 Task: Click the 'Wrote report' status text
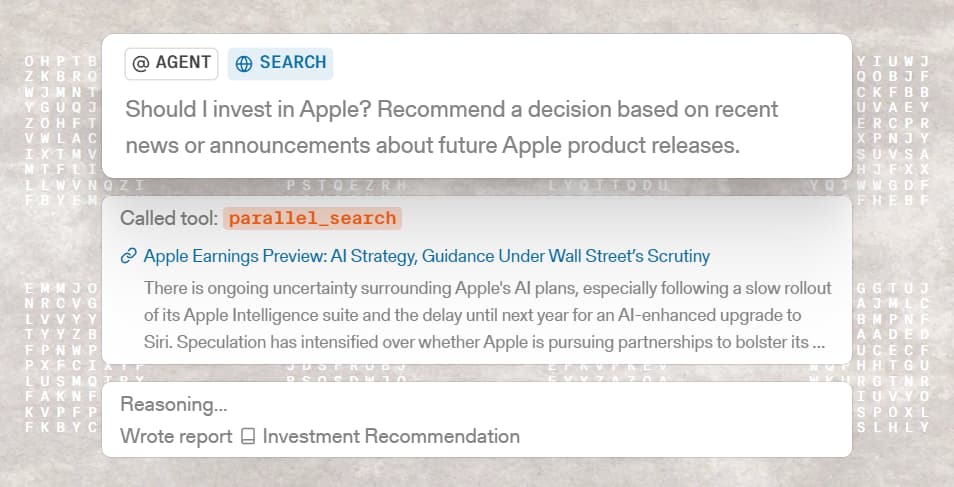coord(176,436)
